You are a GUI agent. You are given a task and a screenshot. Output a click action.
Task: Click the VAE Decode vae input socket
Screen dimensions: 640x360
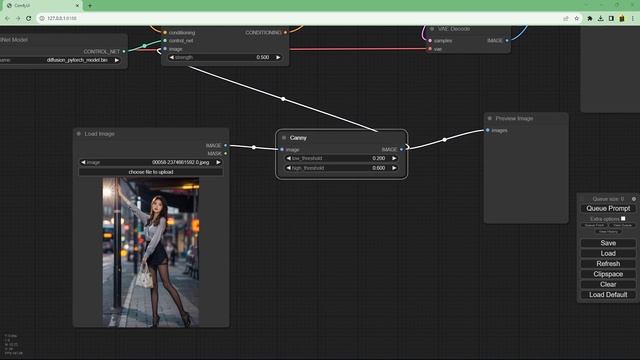tap(430, 49)
